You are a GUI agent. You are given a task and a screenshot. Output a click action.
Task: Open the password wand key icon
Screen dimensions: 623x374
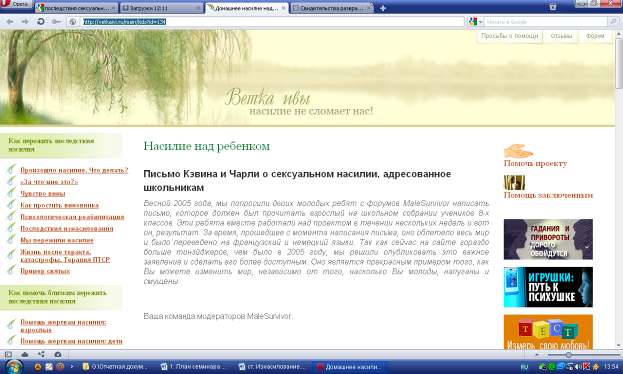tap(56, 21)
